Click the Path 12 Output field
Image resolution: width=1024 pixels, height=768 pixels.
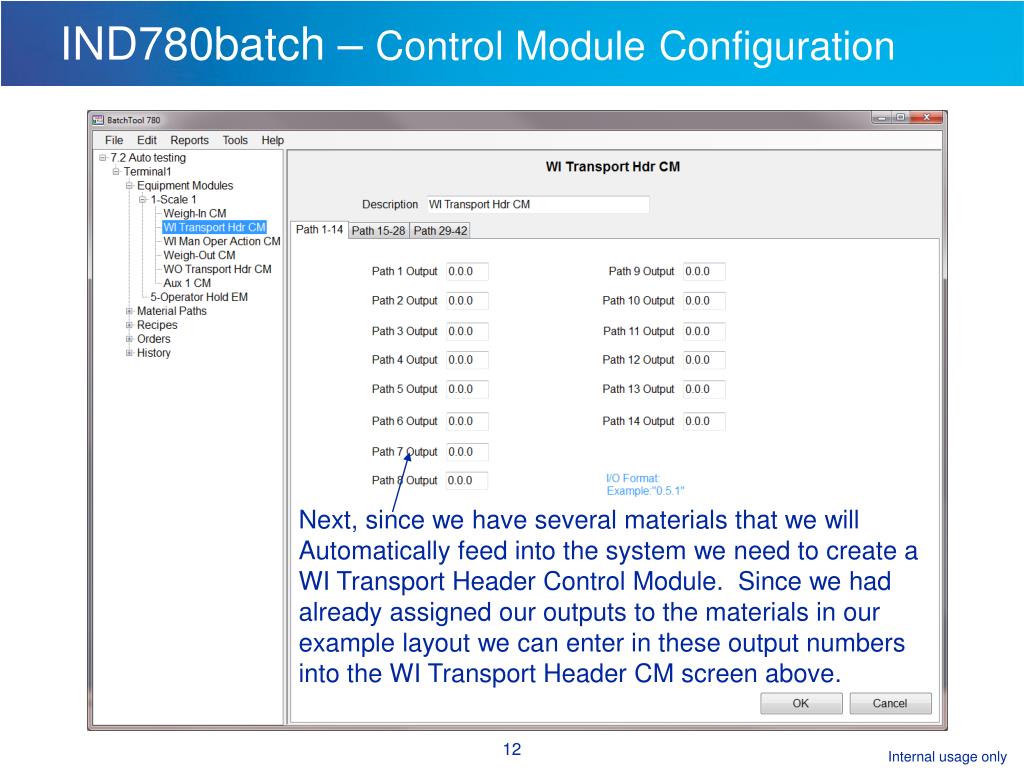click(x=704, y=360)
